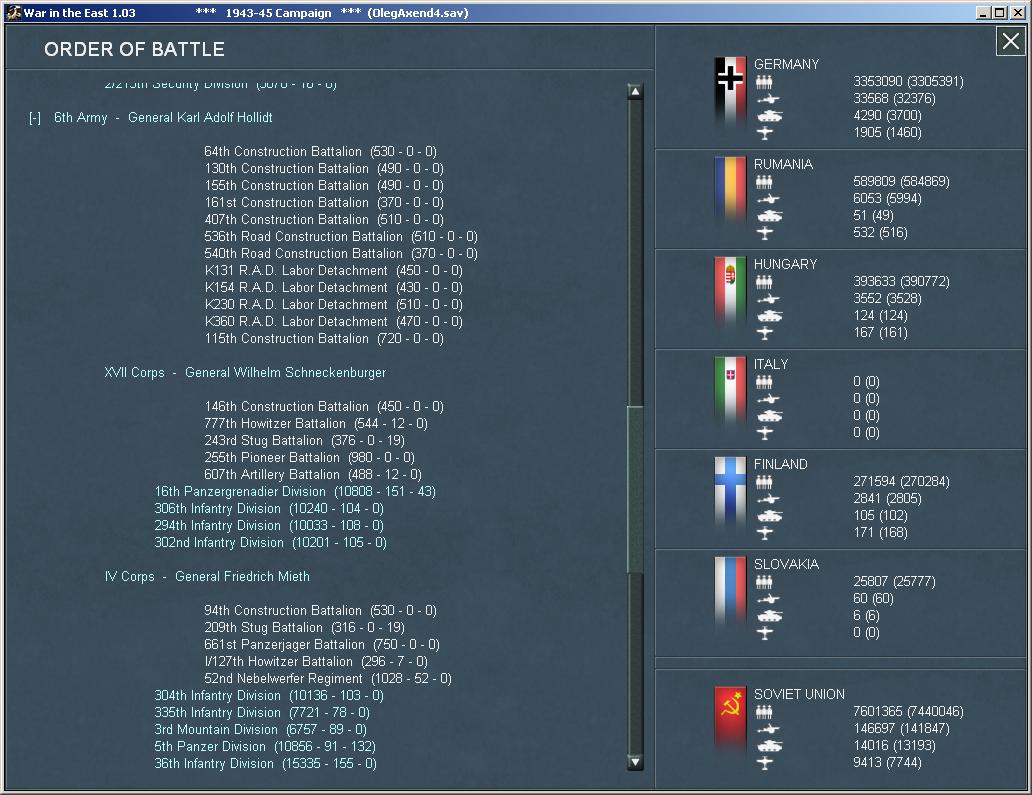This screenshot has height=795, width=1032.
Task: Click the K360 R.A.D. Labor Detachment row
Action: (334, 322)
